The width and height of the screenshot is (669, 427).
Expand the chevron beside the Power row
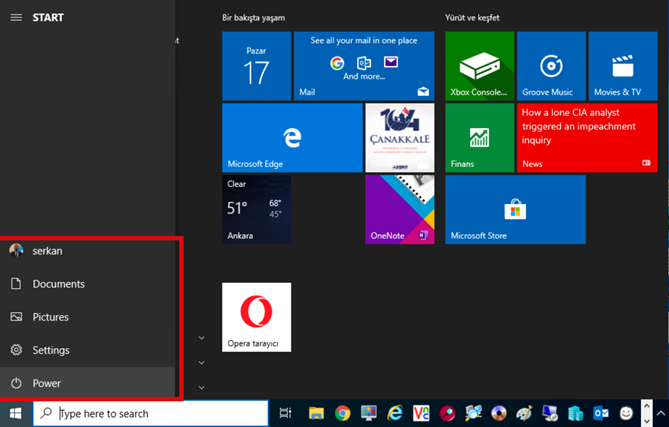pos(202,387)
